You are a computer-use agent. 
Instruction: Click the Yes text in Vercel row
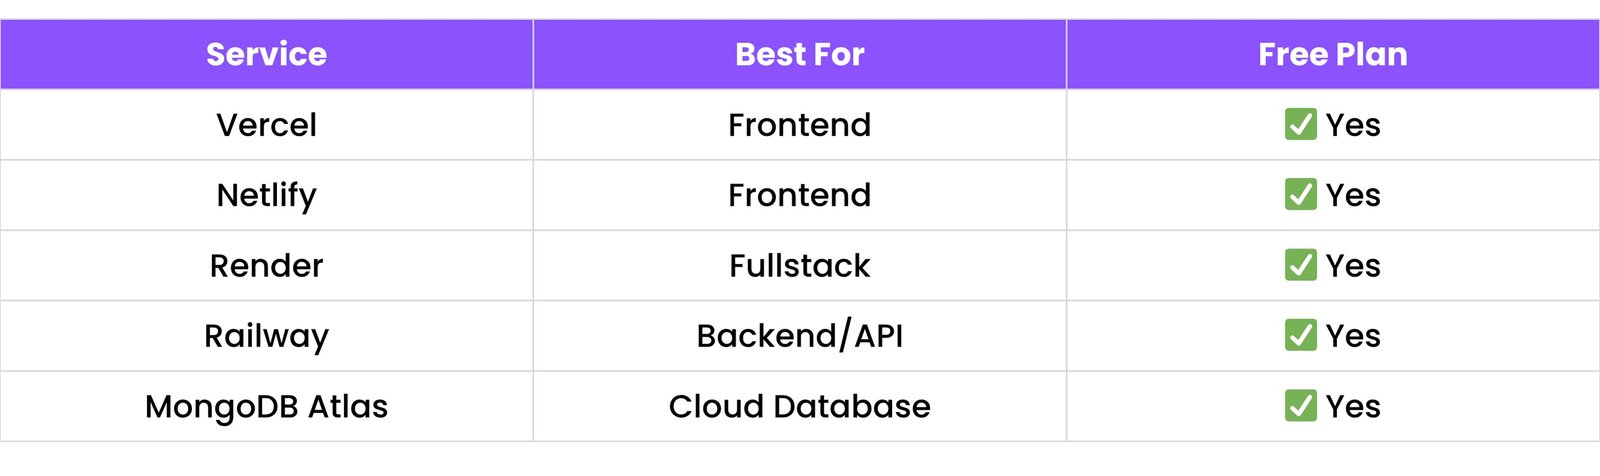coord(1353,125)
